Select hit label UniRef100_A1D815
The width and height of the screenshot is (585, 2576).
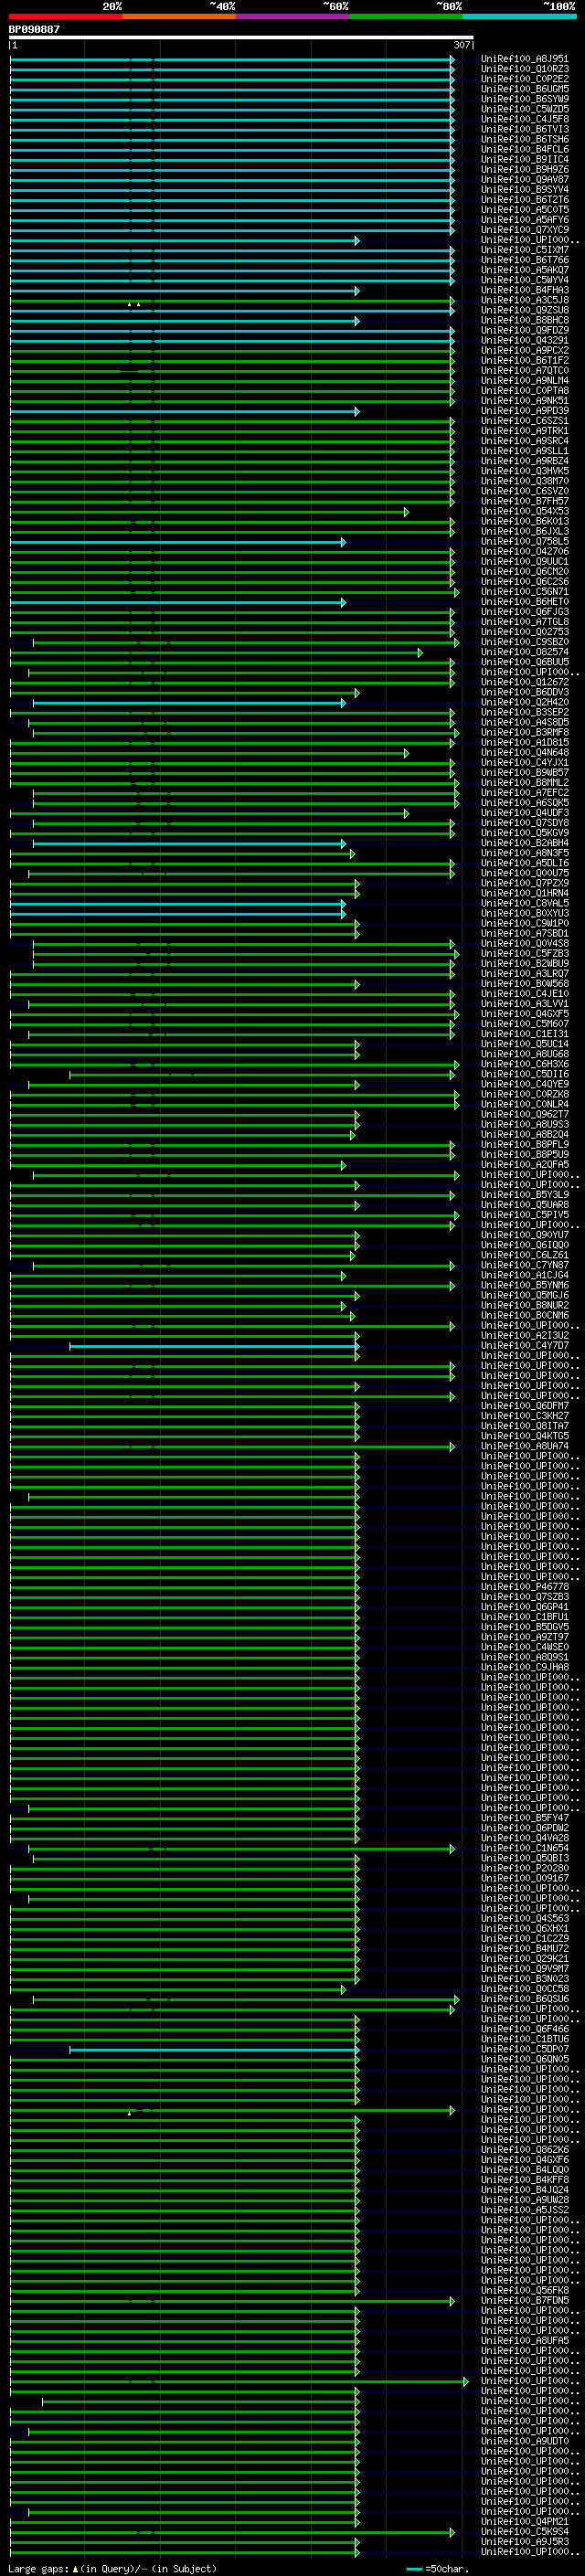pyautogui.click(x=525, y=742)
